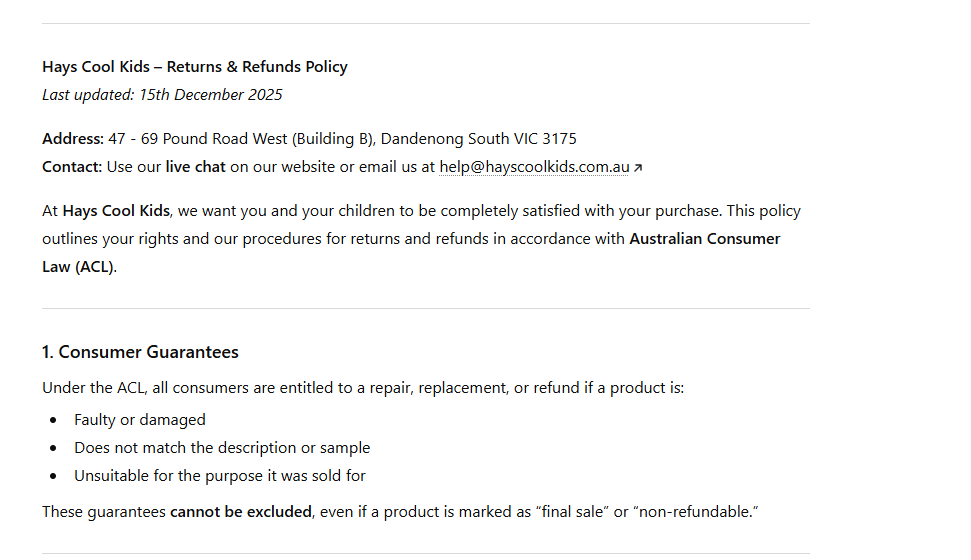Click the bold 'Address:' label
The image size is (971, 560).
pos(73,139)
